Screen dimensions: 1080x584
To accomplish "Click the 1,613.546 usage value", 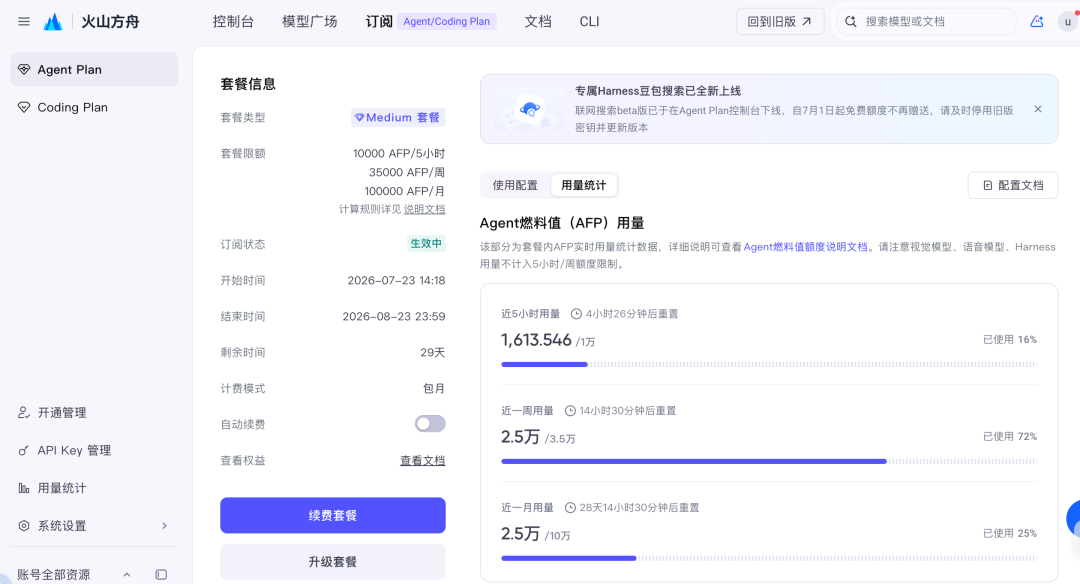I will point(537,340).
